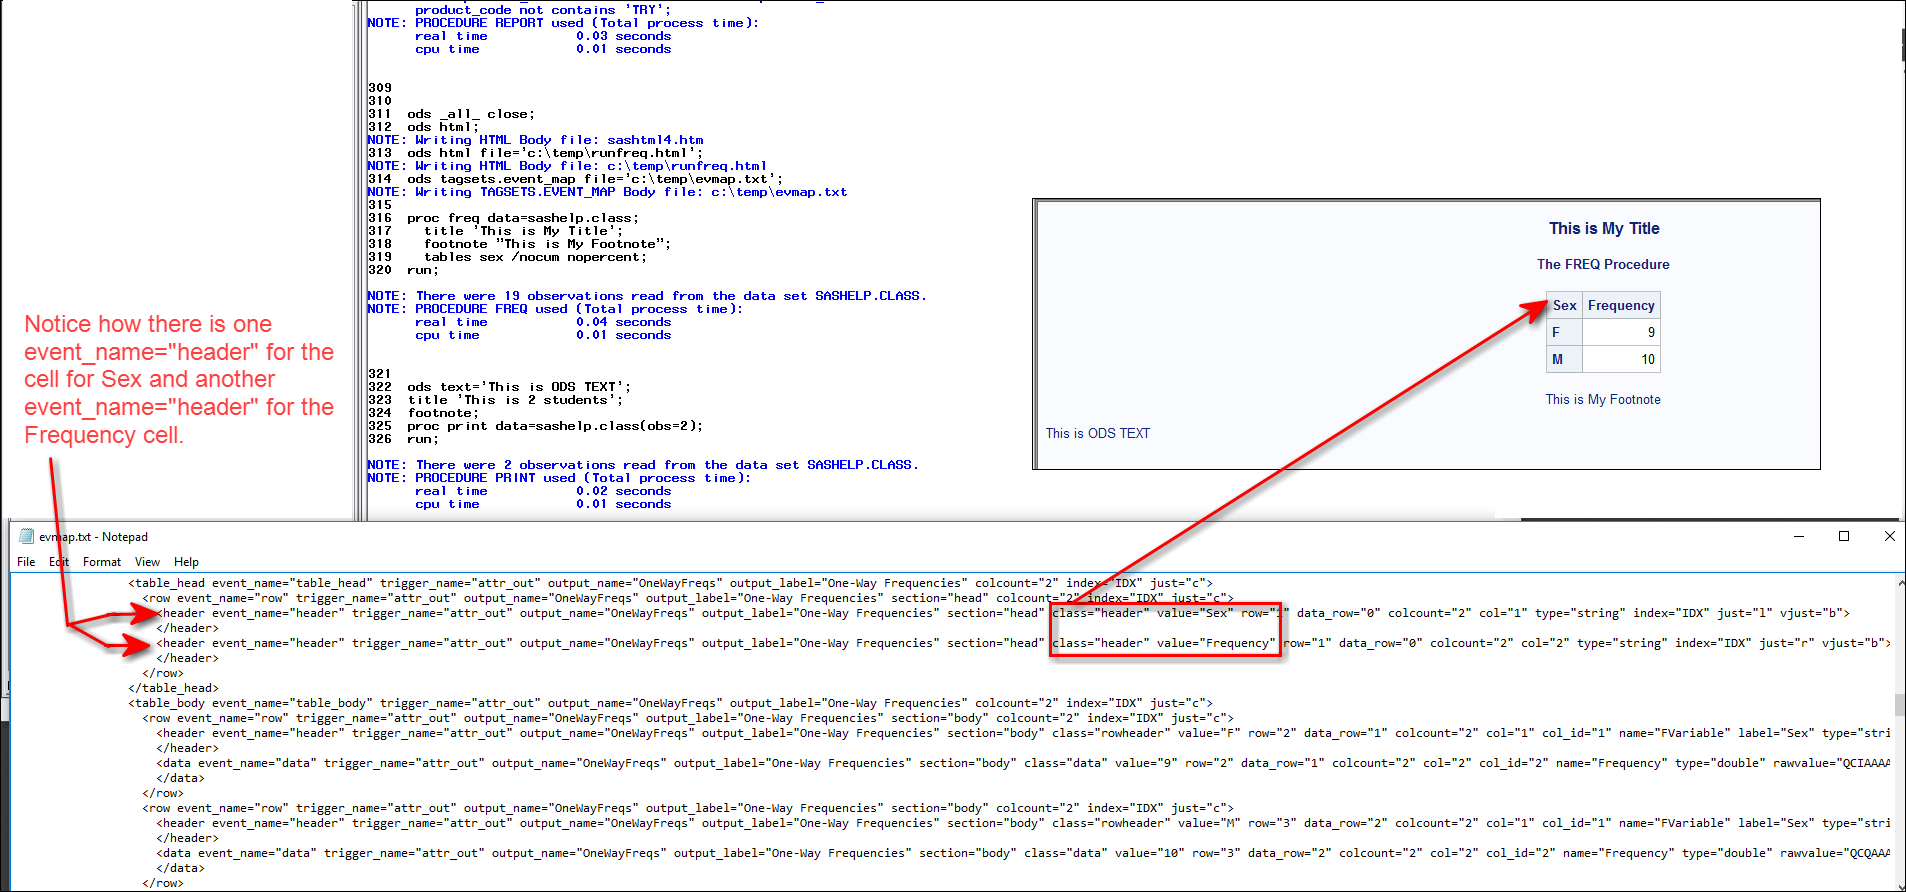Click the note 'Writing TAGSETS.EVENT_MAP Body file'

coord(607,192)
